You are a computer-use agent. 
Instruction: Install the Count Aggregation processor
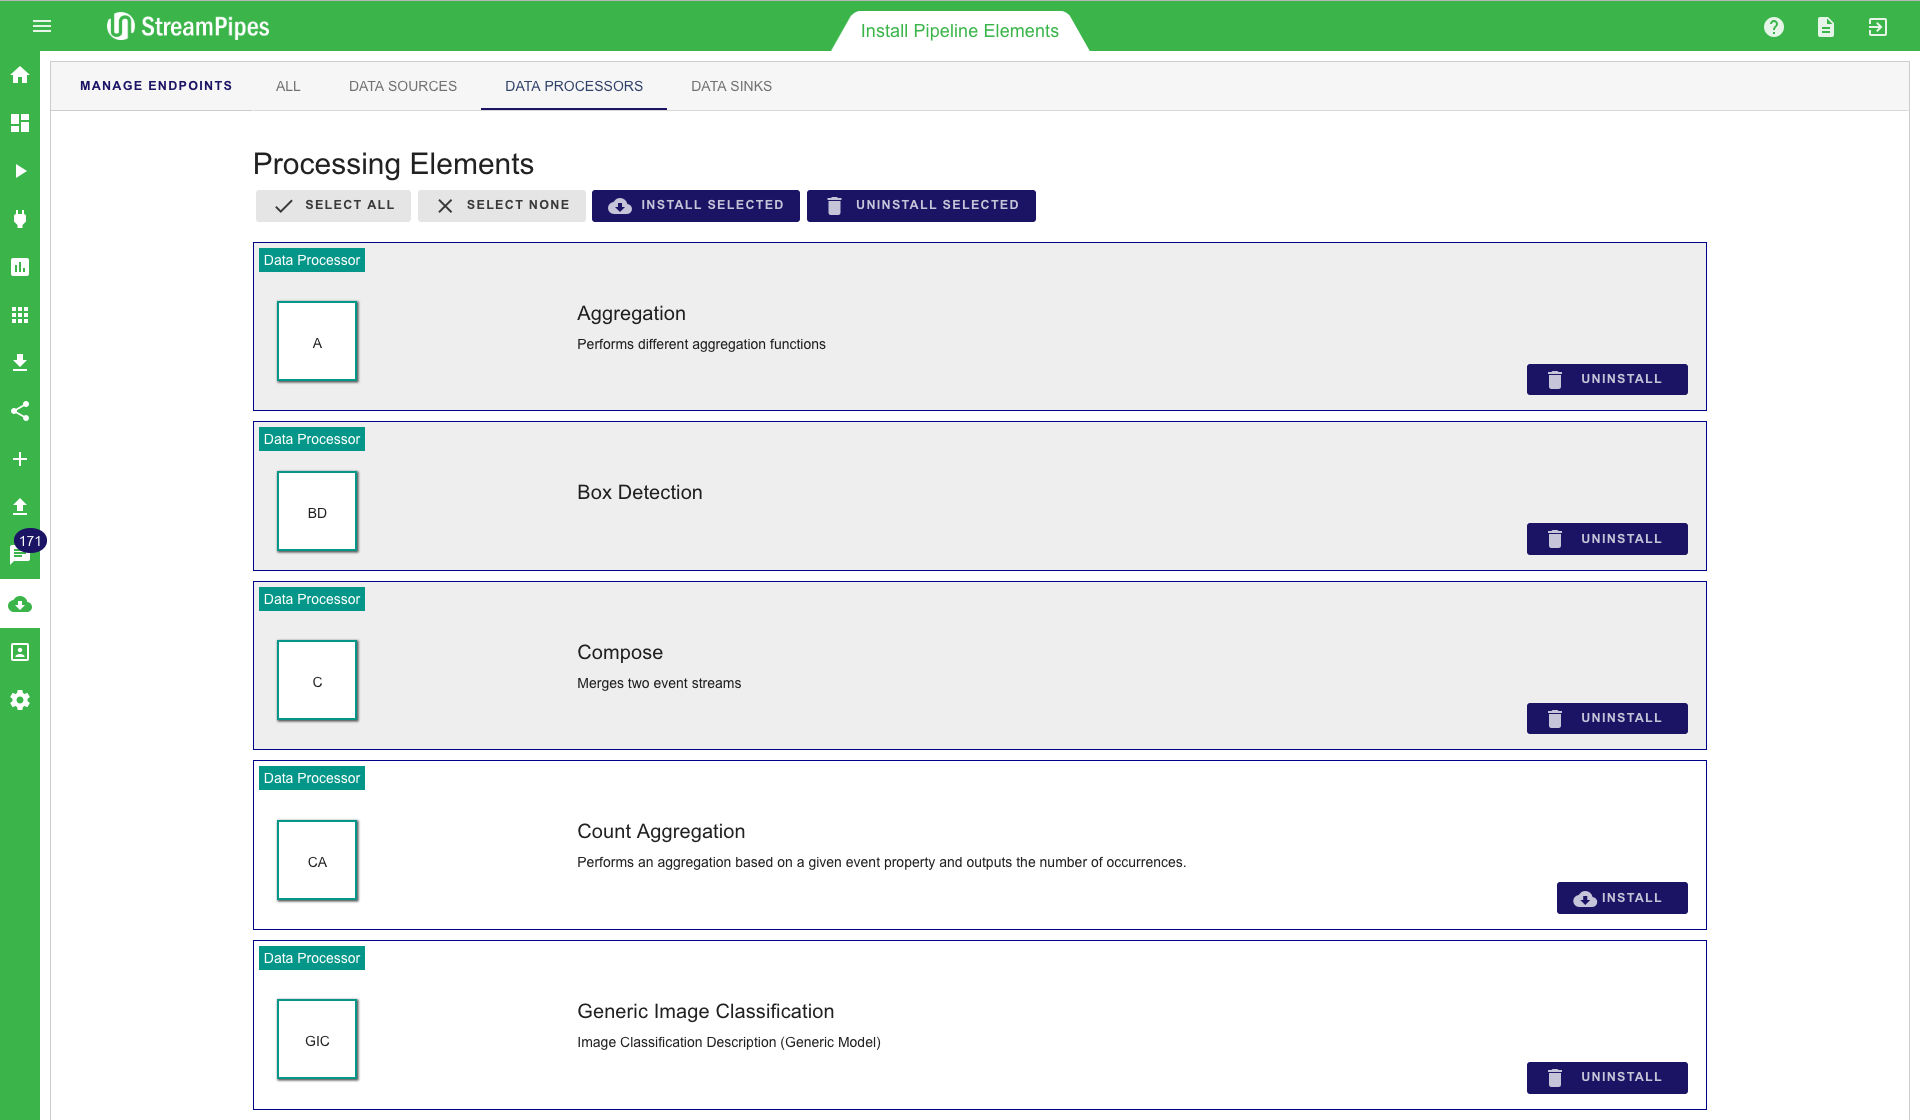pyautogui.click(x=1621, y=898)
